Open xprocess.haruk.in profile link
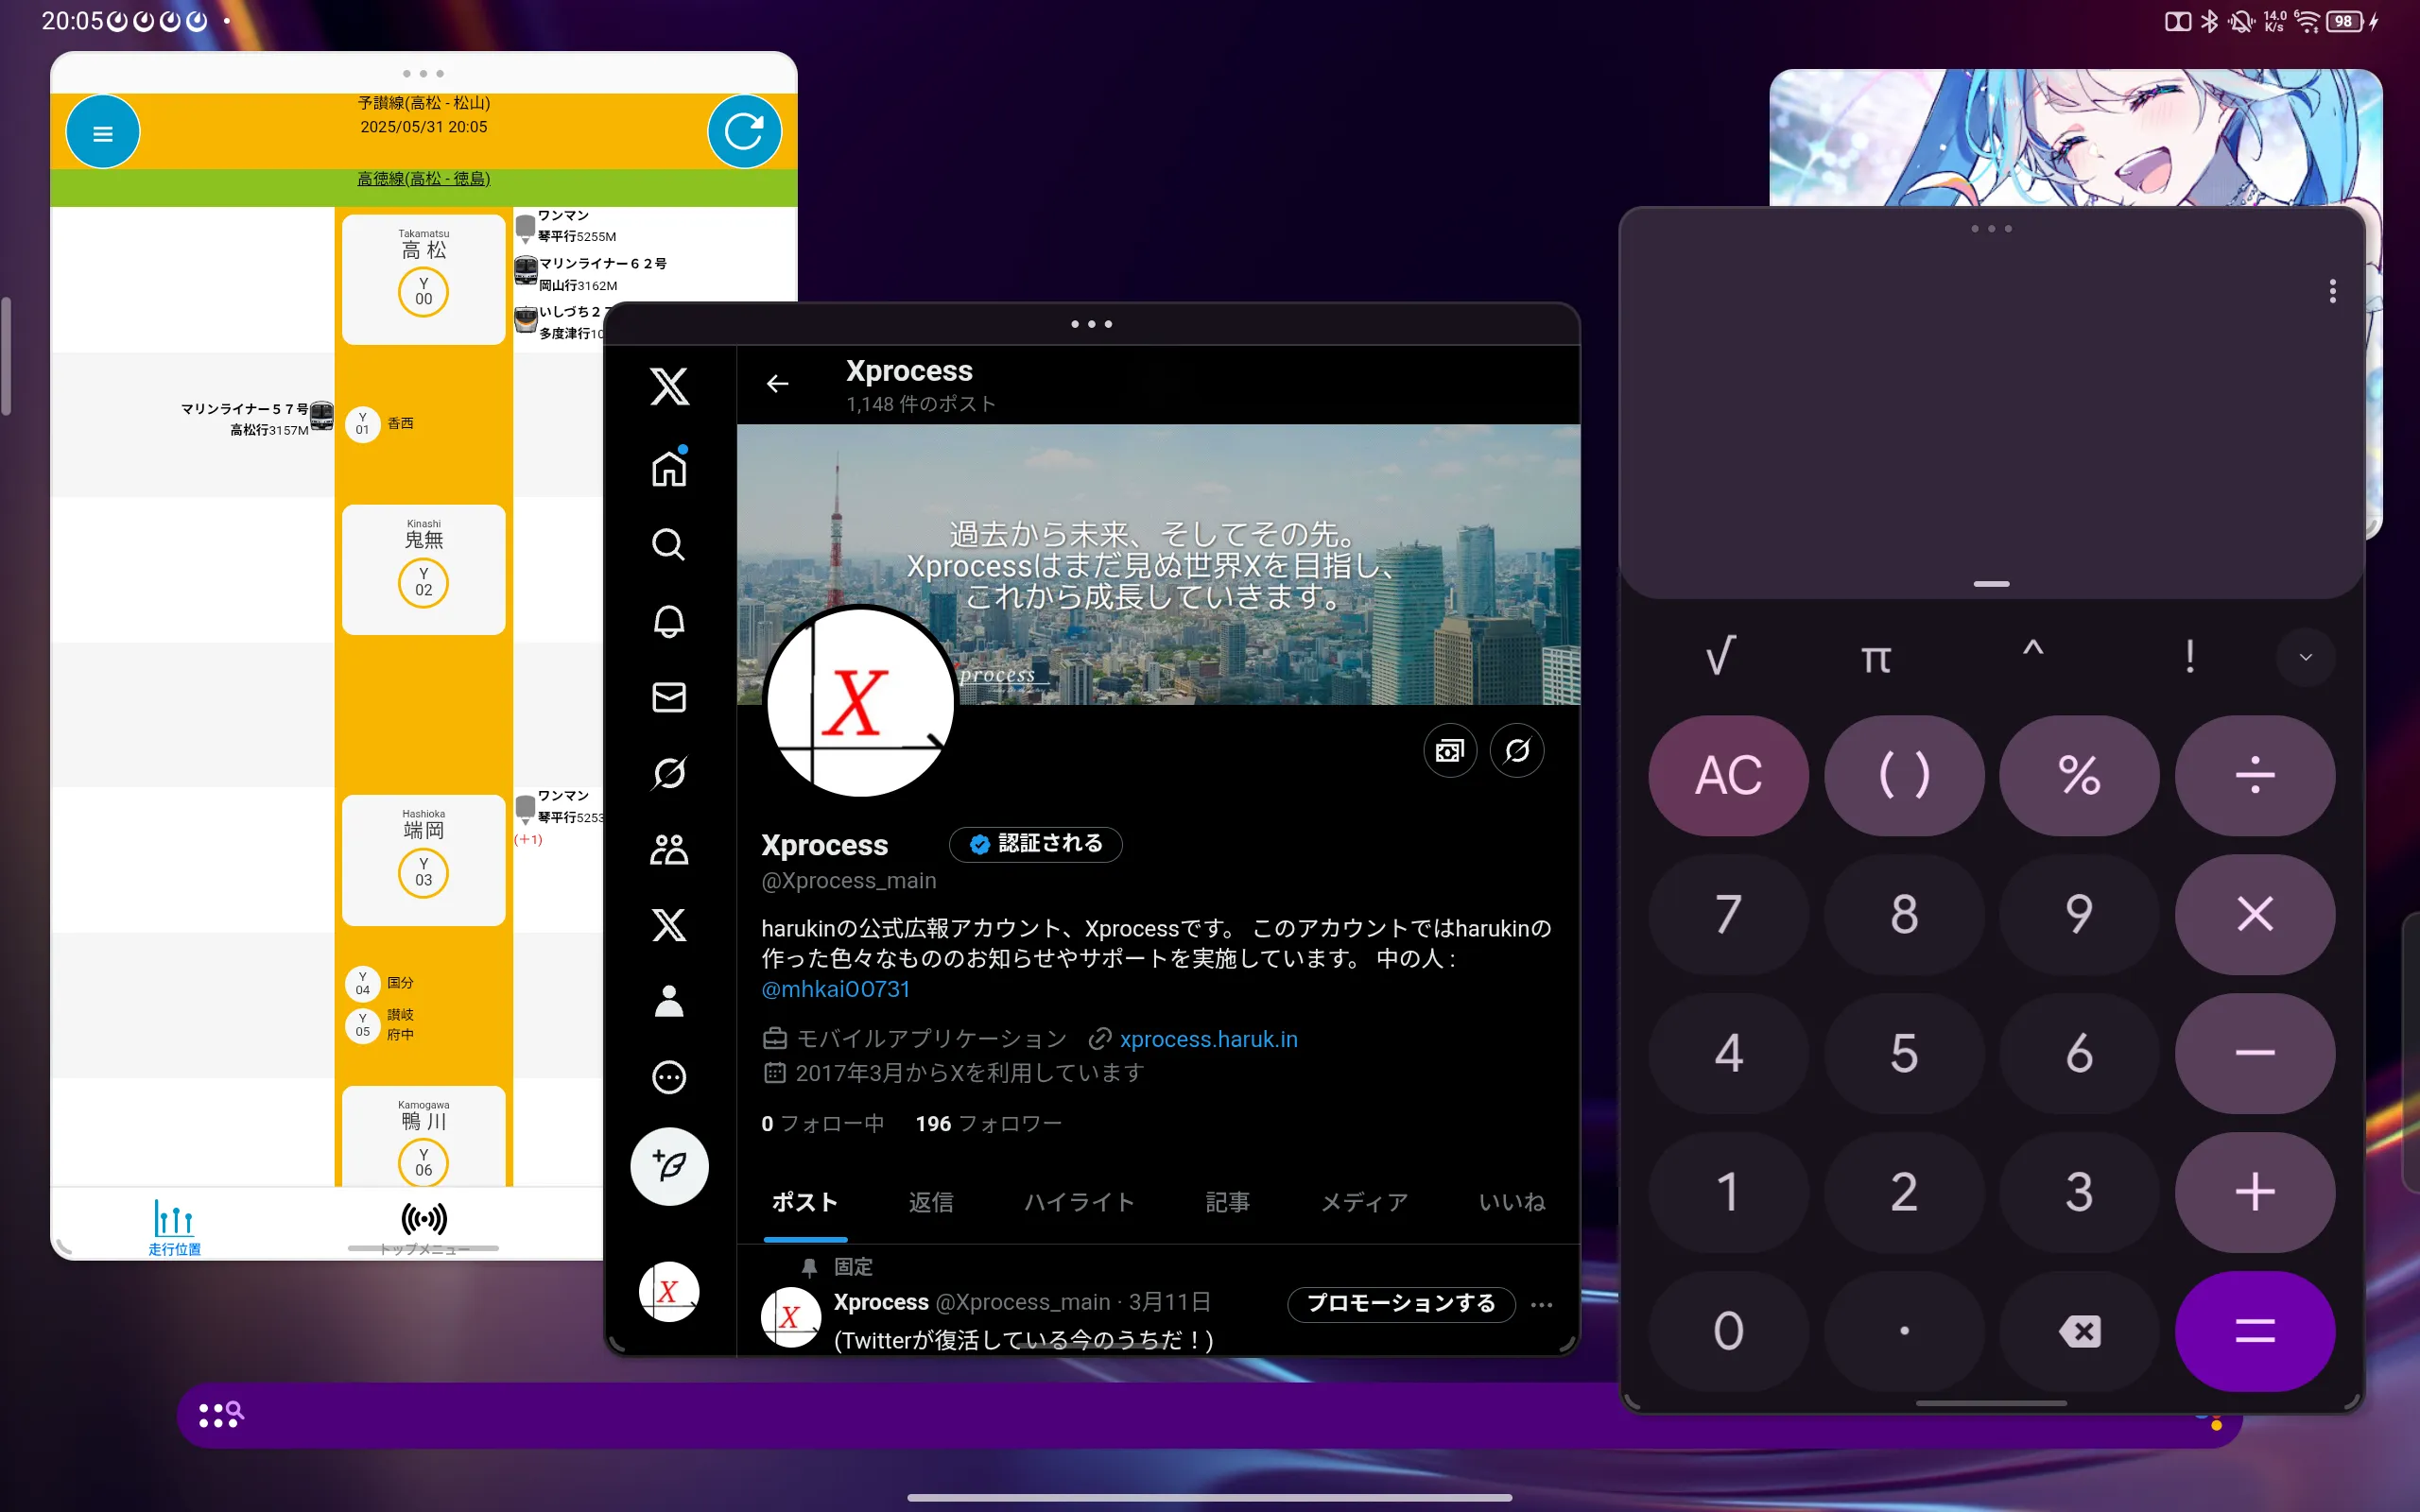 coord(1208,1039)
